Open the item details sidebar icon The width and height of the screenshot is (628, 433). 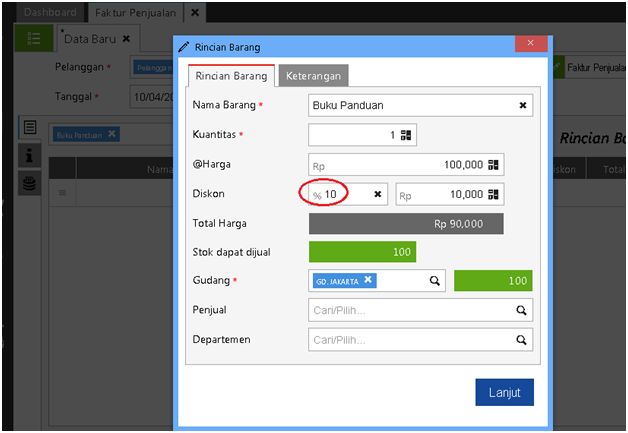pyautogui.click(x=30, y=127)
